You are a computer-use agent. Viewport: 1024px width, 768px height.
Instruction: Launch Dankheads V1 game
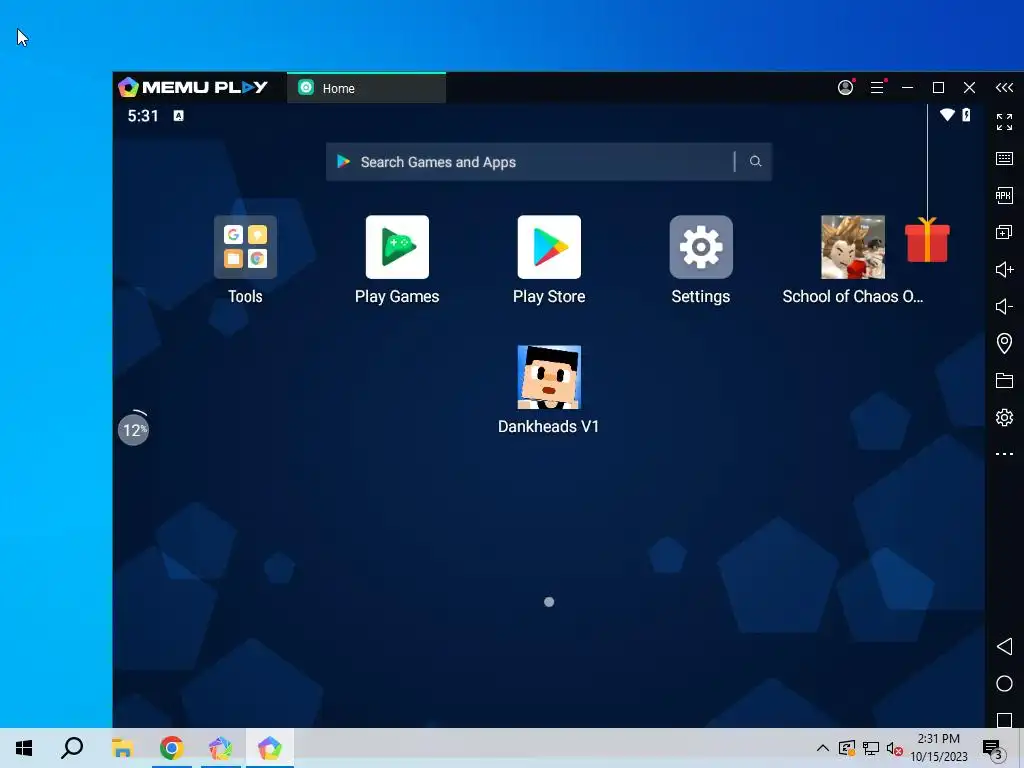pyautogui.click(x=549, y=377)
